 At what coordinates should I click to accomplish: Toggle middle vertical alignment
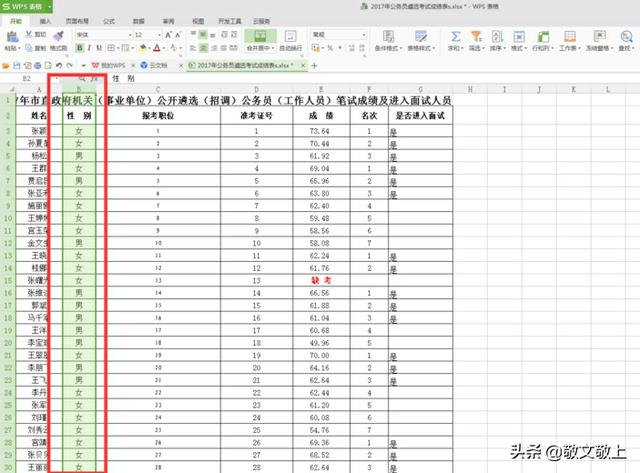point(203,35)
